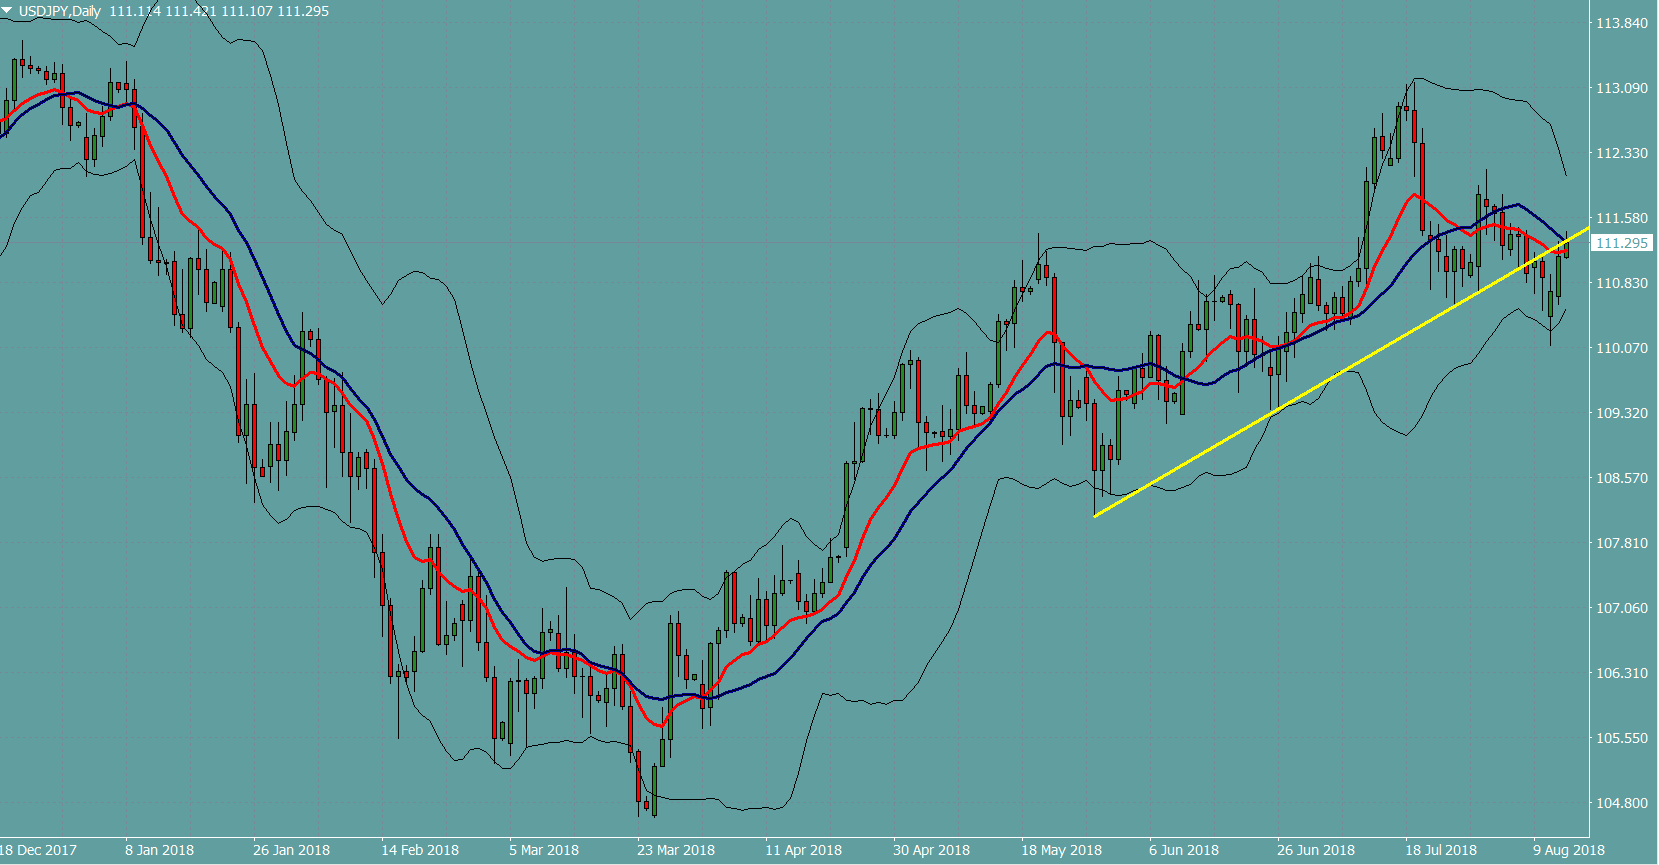Click the 104.800 price axis label
1659x865 pixels.
pyautogui.click(x=1621, y=803)
